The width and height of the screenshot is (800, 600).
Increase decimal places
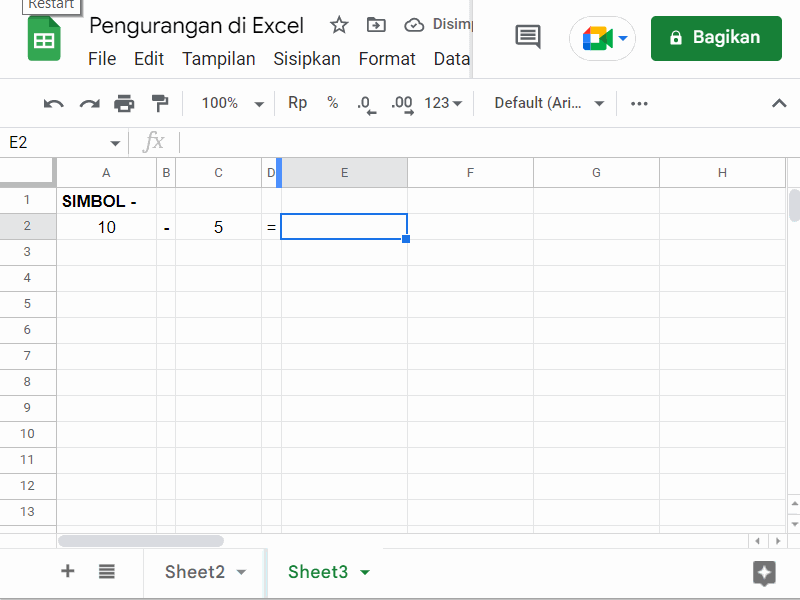point(402,104)
